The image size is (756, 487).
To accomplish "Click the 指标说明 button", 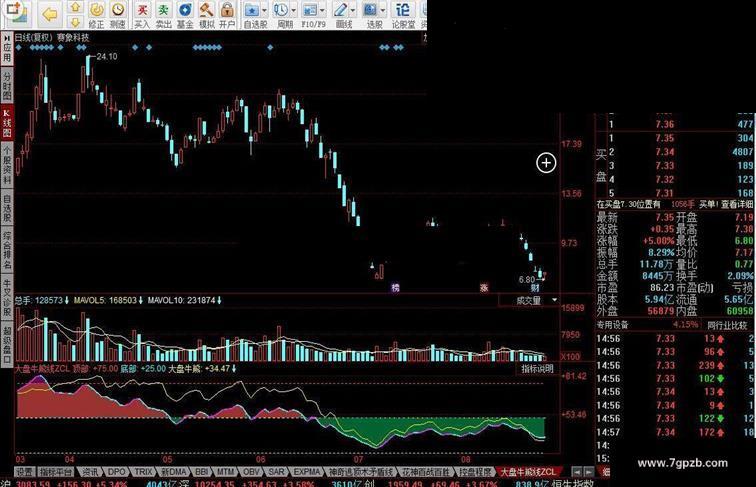I will tap(537, 369).
